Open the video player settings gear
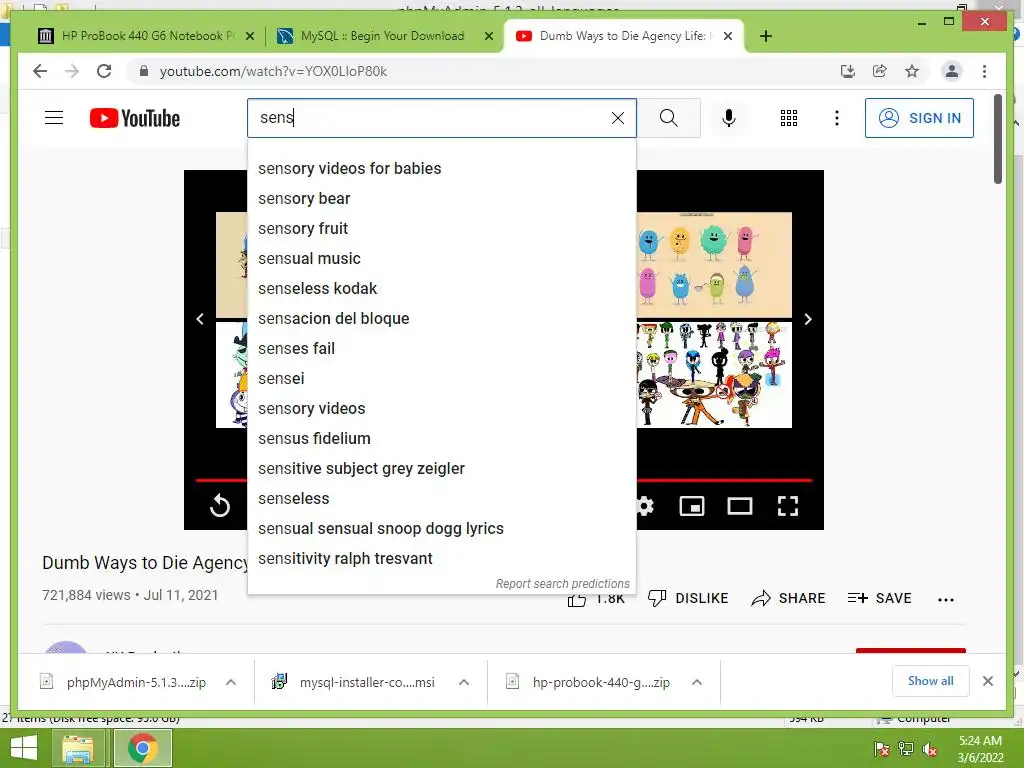Viewport: 1024px width, 768px height. click(645, 506)
